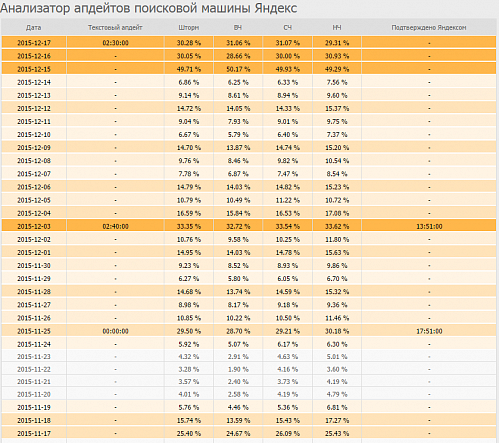Select date cell 2015-12-14
The height and width of the screenshot is (443, 499).
[x=34, y=82]
